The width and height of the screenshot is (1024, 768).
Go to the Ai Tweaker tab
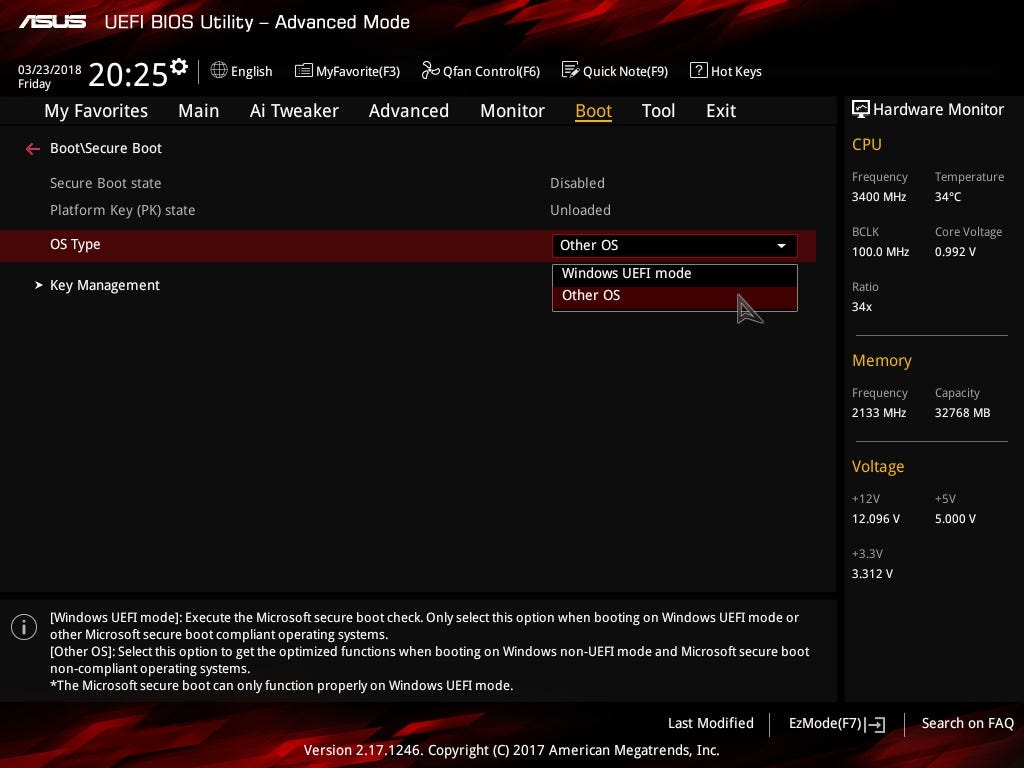click(x=294, y=111)
